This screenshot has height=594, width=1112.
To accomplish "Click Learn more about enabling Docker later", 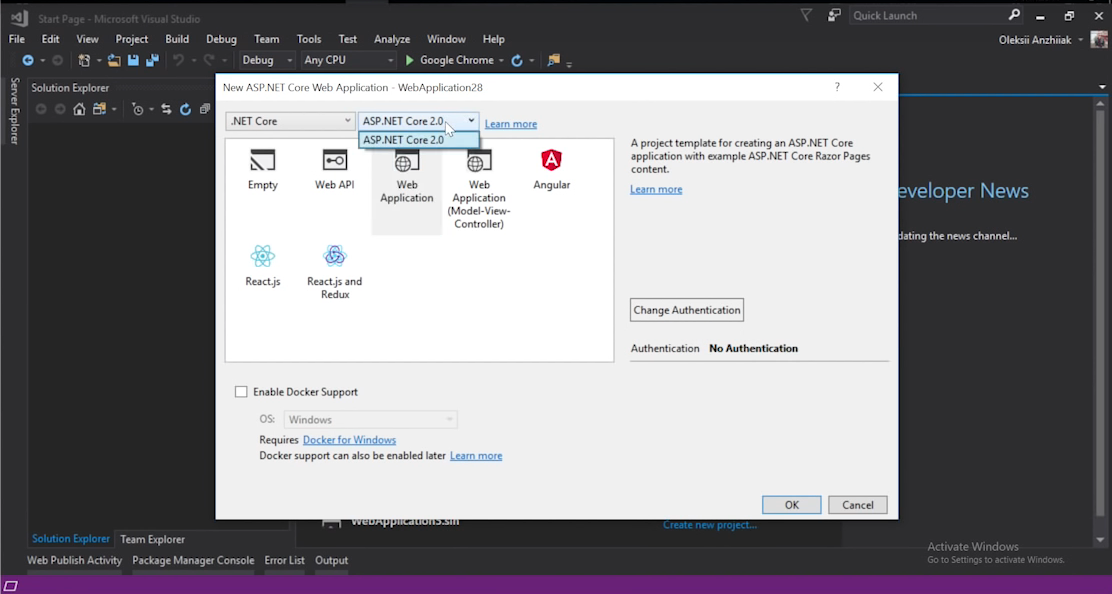I will tap(476, 456).
